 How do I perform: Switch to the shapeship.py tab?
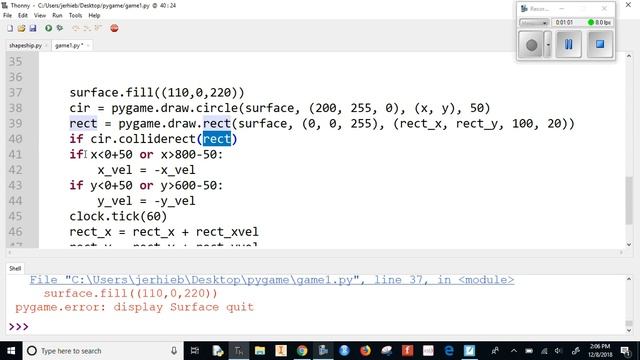[x=25, y=45]
